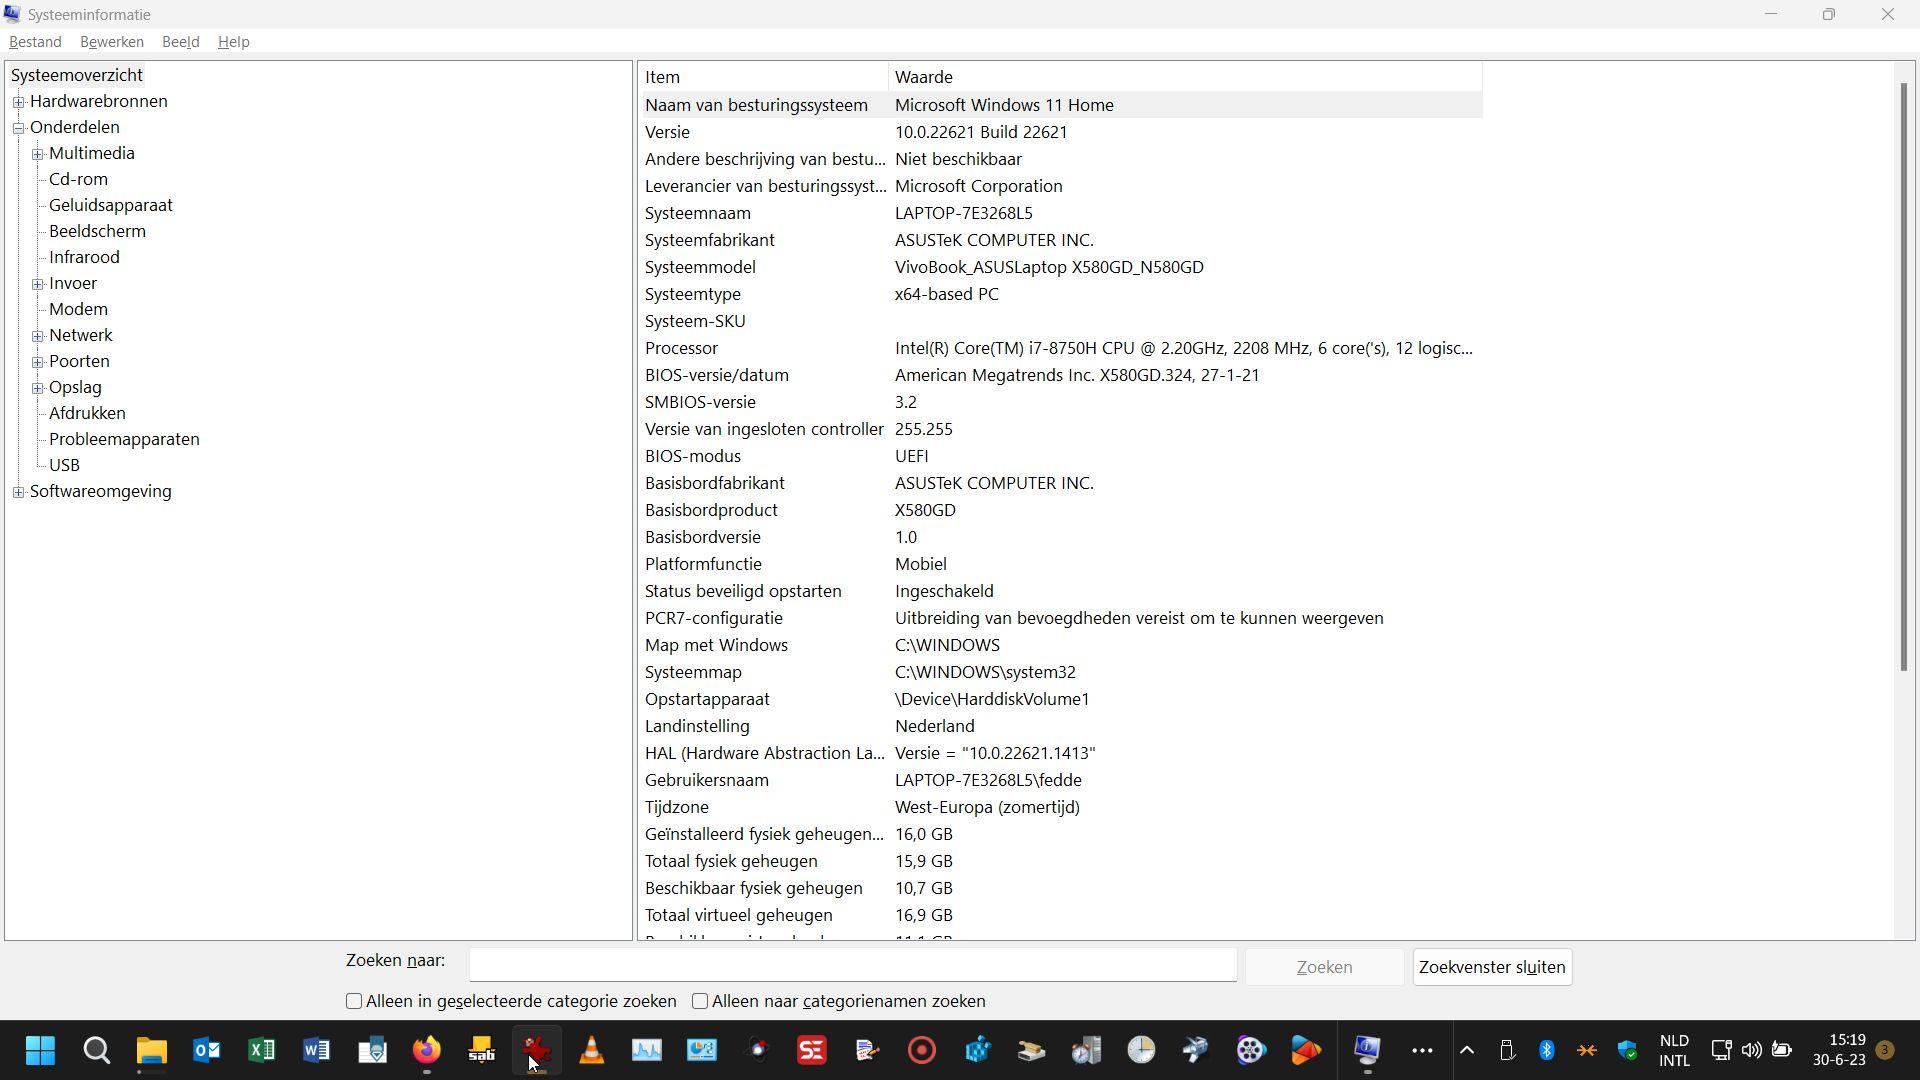Collapse the Onderdelen tree node
This screenshot has height=1080, width=1920.
18,128
